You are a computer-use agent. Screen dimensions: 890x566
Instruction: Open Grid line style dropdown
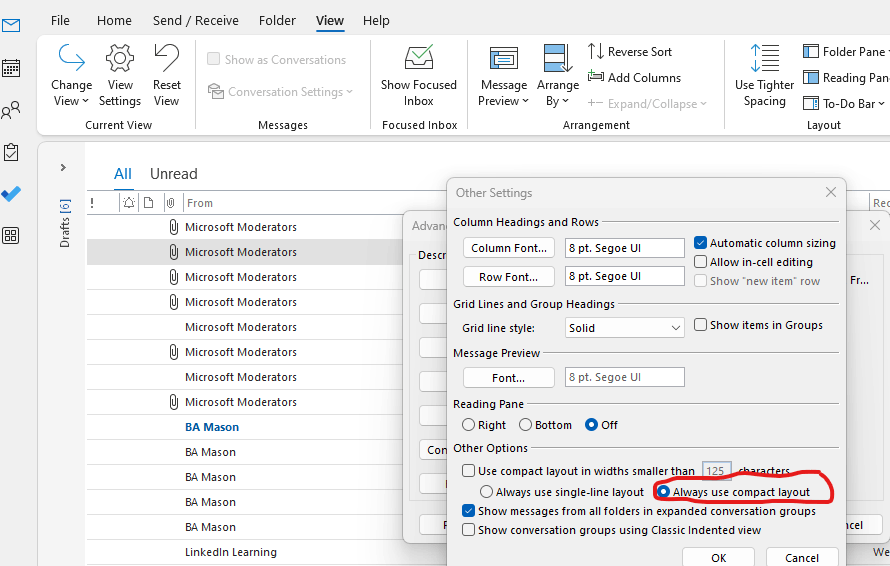tap(624, 328)
